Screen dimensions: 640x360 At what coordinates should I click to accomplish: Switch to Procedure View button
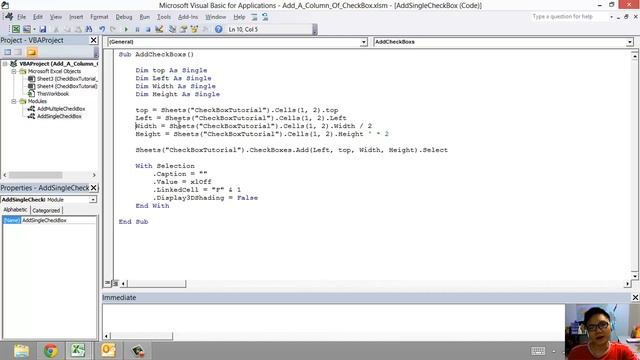[x=107, y=283]
